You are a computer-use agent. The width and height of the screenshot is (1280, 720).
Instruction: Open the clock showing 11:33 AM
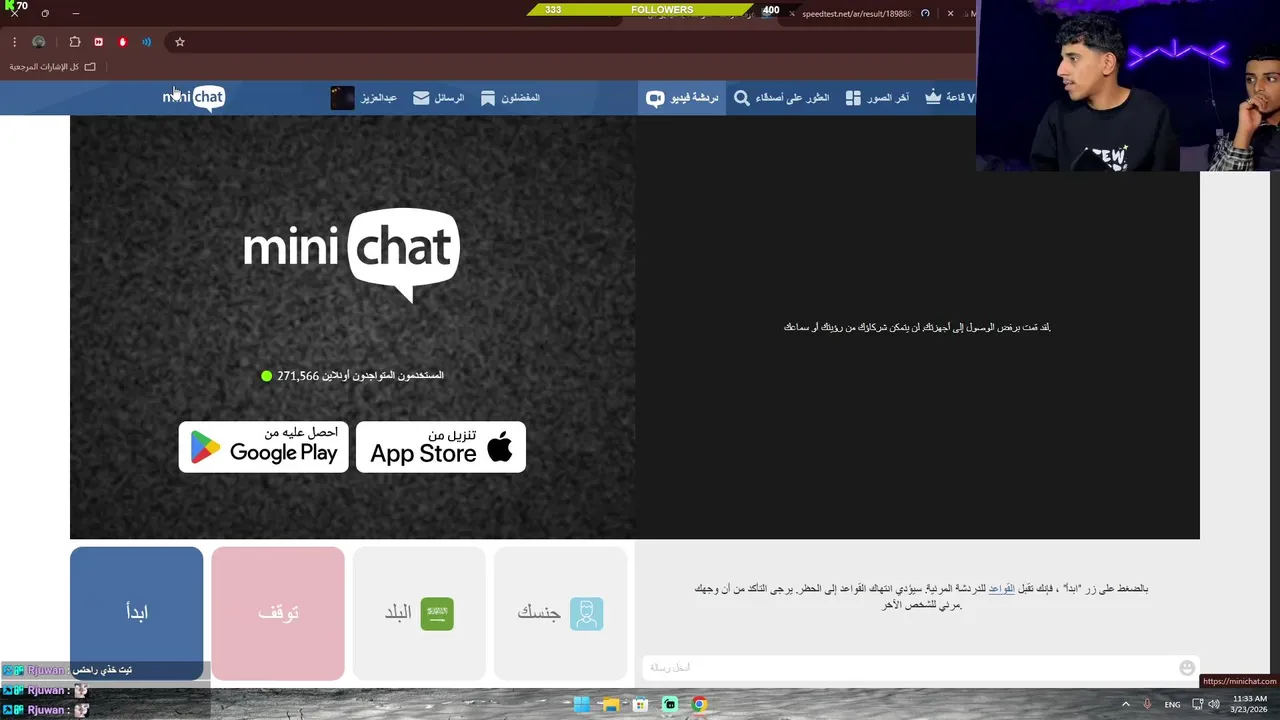click(x=1249, y=704)
